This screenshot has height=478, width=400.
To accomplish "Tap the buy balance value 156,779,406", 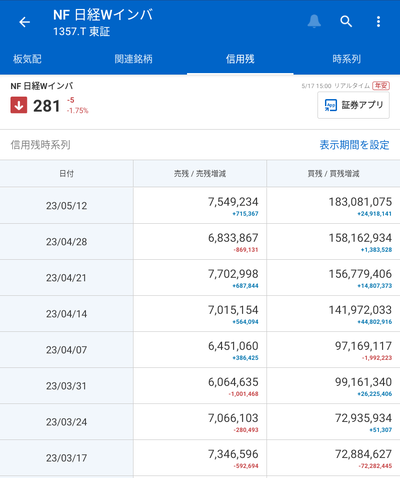I will pyautogui.click(x=360, y=274).
